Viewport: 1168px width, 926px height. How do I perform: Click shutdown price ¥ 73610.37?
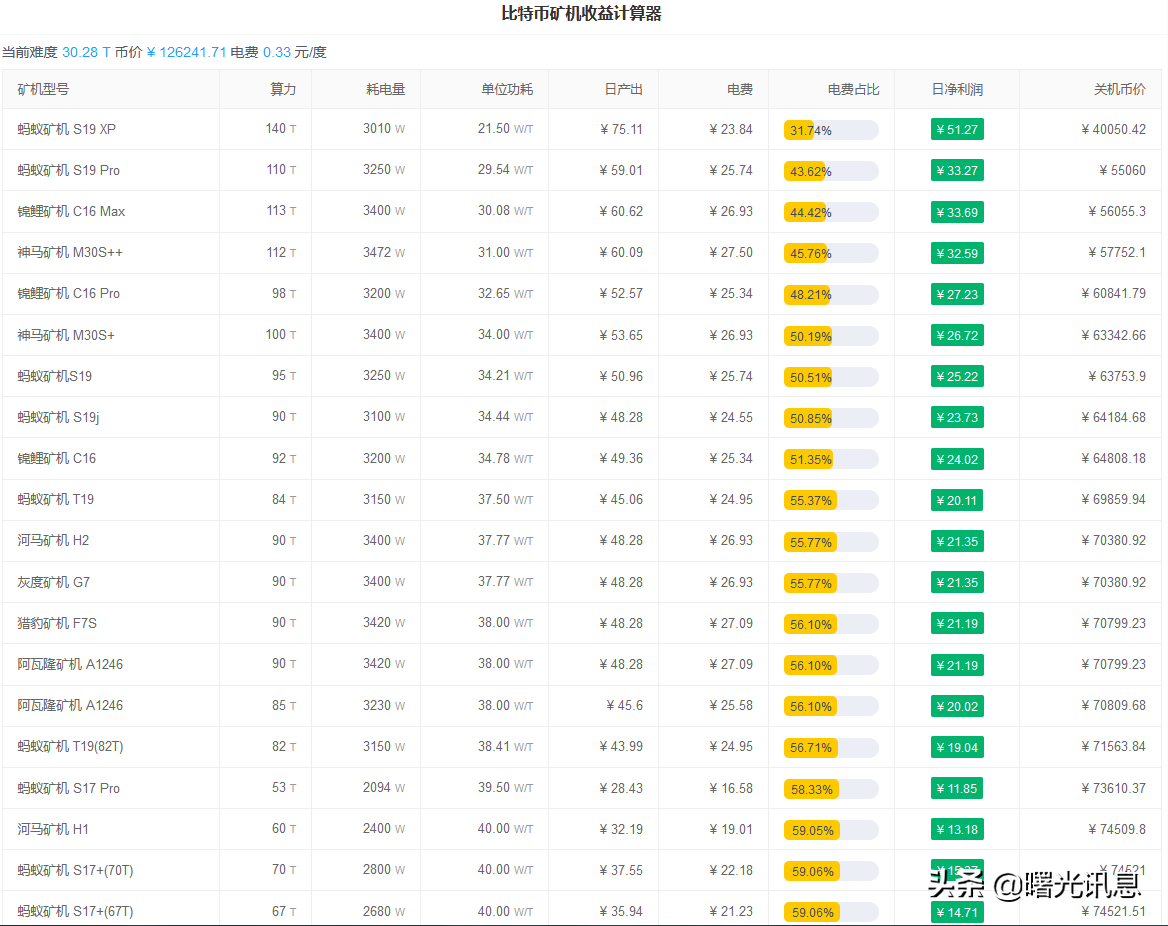1113,788
